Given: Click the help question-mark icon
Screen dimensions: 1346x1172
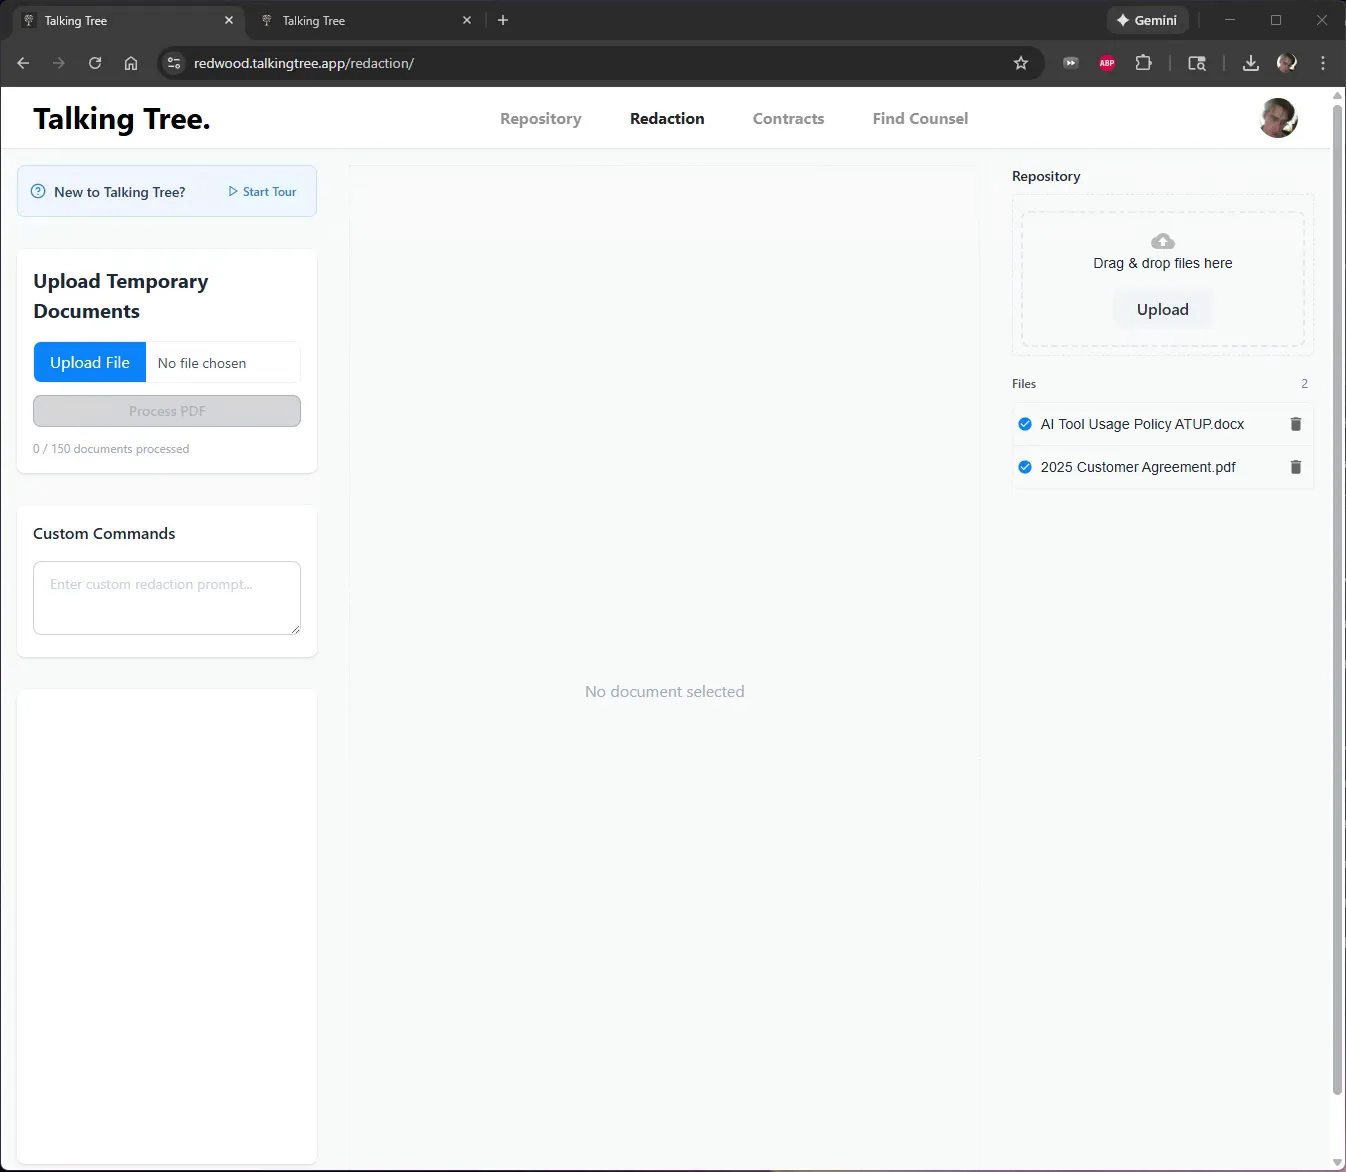Looking at the screenshot, I should pyautogui.click(x=38, y=191).
